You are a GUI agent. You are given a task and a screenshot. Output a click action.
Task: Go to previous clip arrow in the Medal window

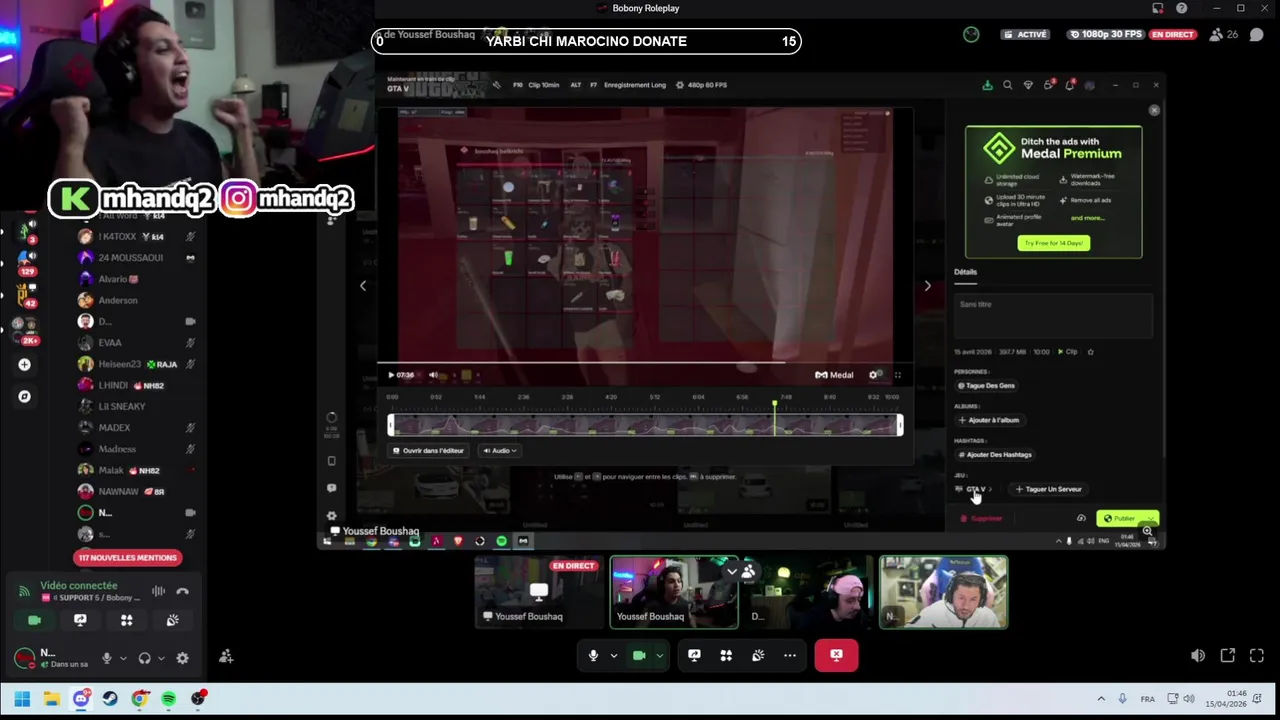[363, 286]
